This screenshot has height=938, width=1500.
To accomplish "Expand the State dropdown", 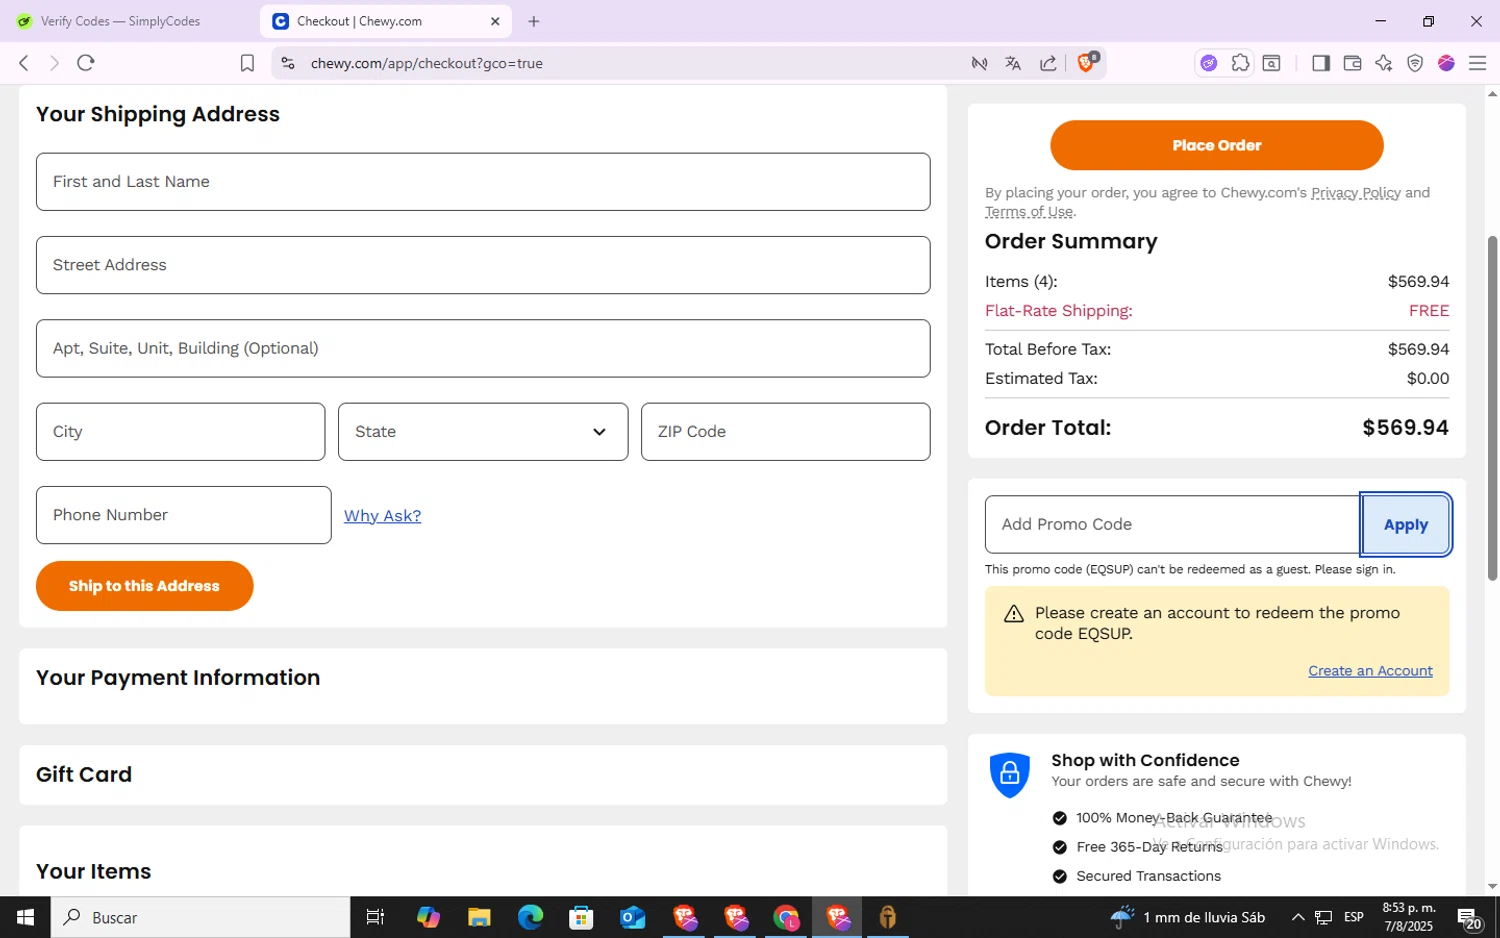I will tap(483, 432).
